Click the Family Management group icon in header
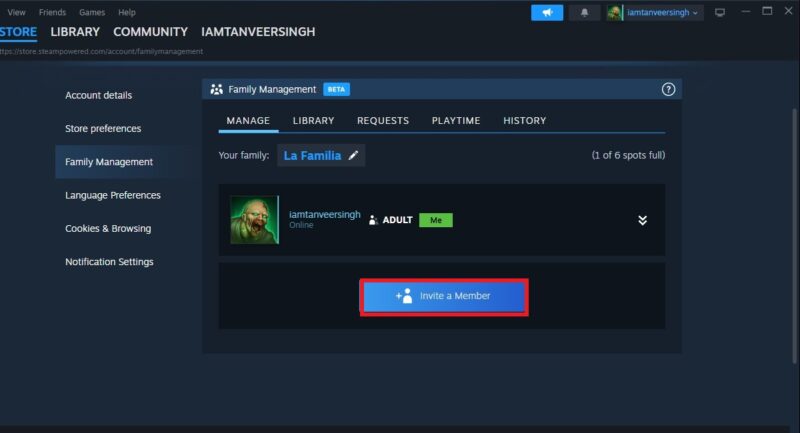The height and width of the screenshot is (433, 800). pyautogui.click(x=216, y=89)
